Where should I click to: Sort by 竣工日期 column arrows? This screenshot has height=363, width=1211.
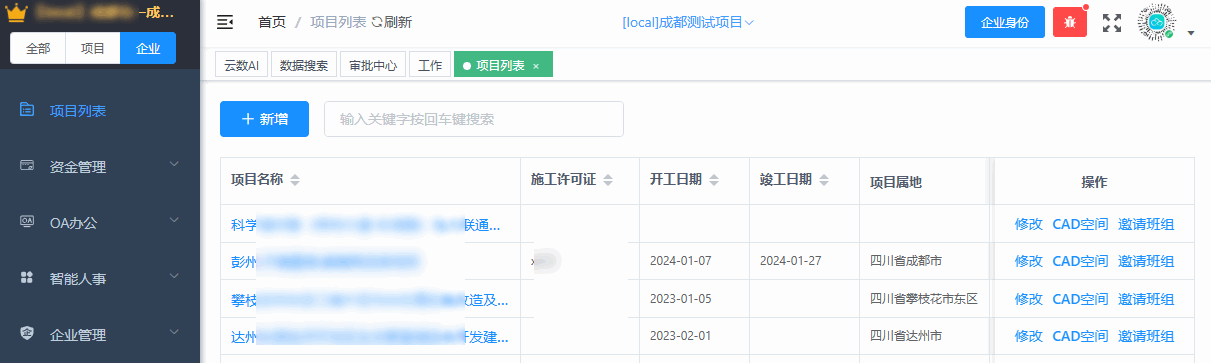823,181
